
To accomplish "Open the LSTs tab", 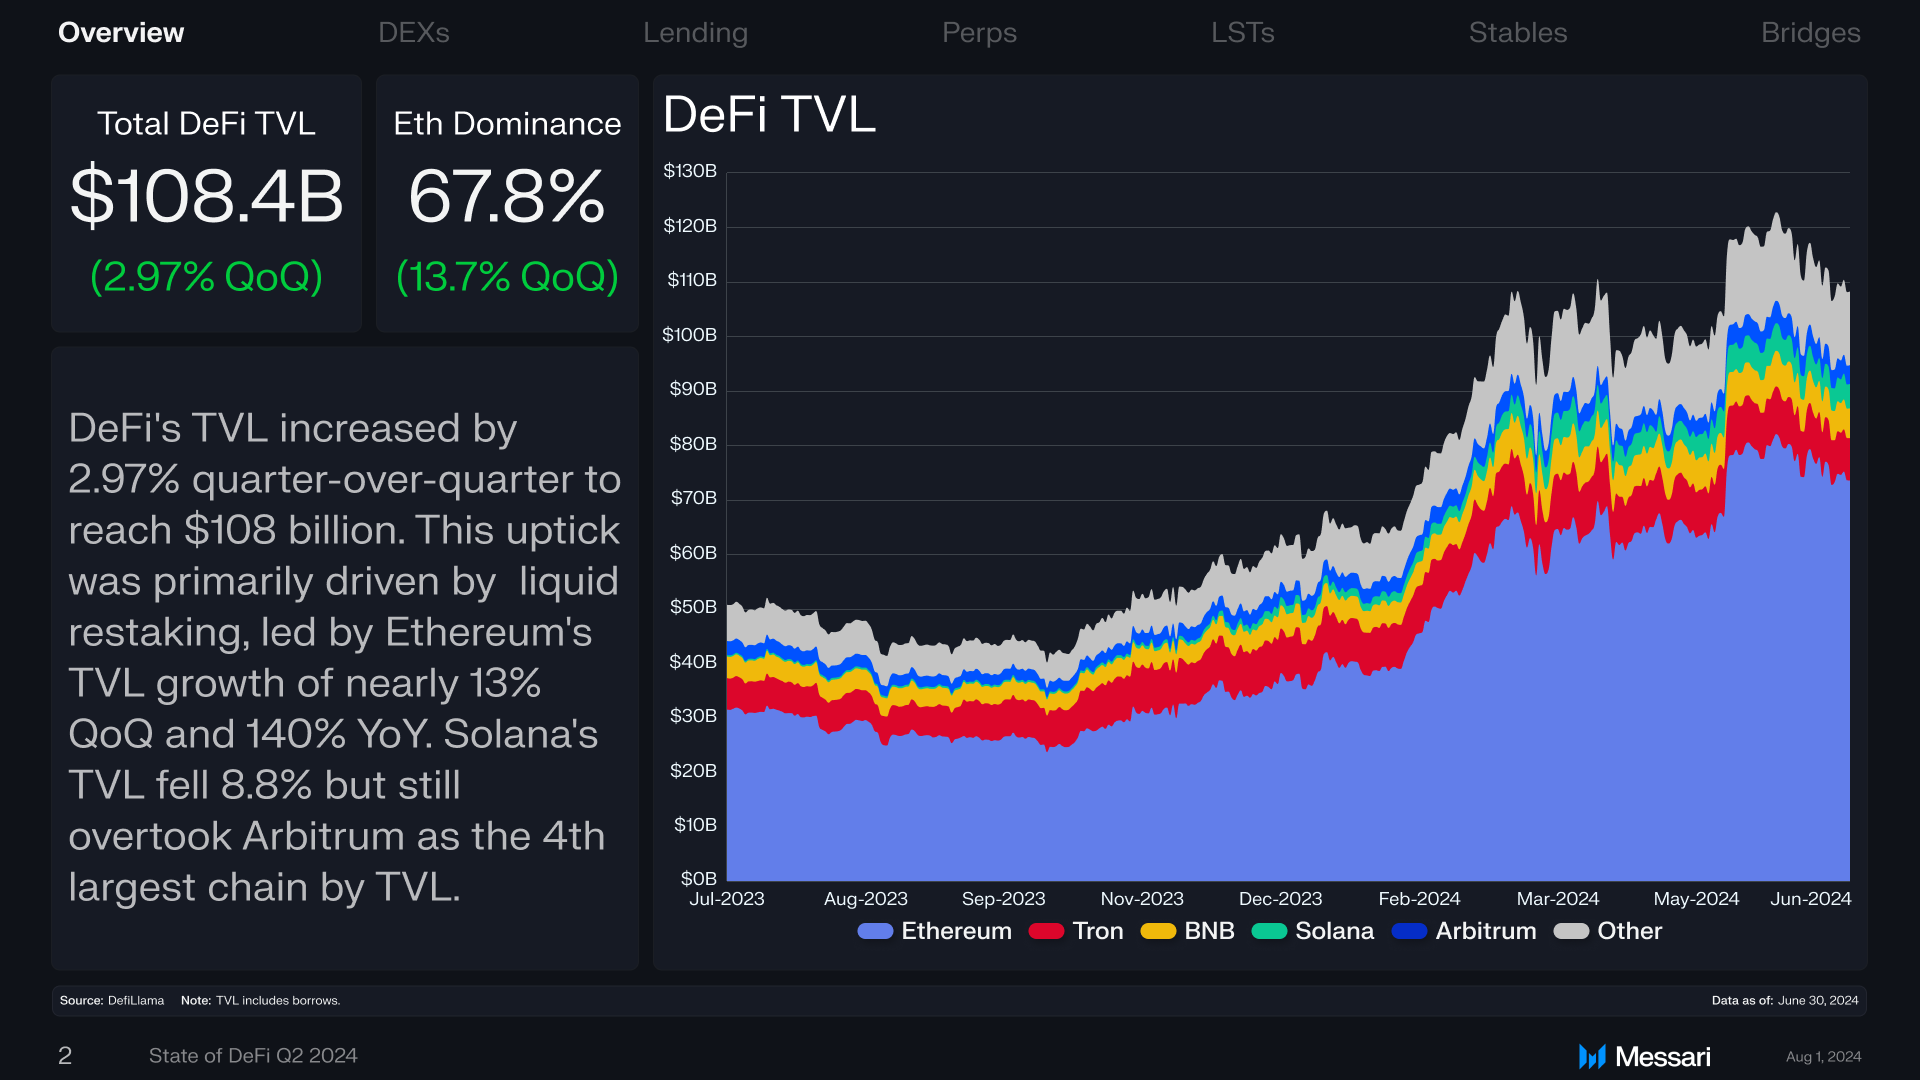I will (x=1243, y=33).
